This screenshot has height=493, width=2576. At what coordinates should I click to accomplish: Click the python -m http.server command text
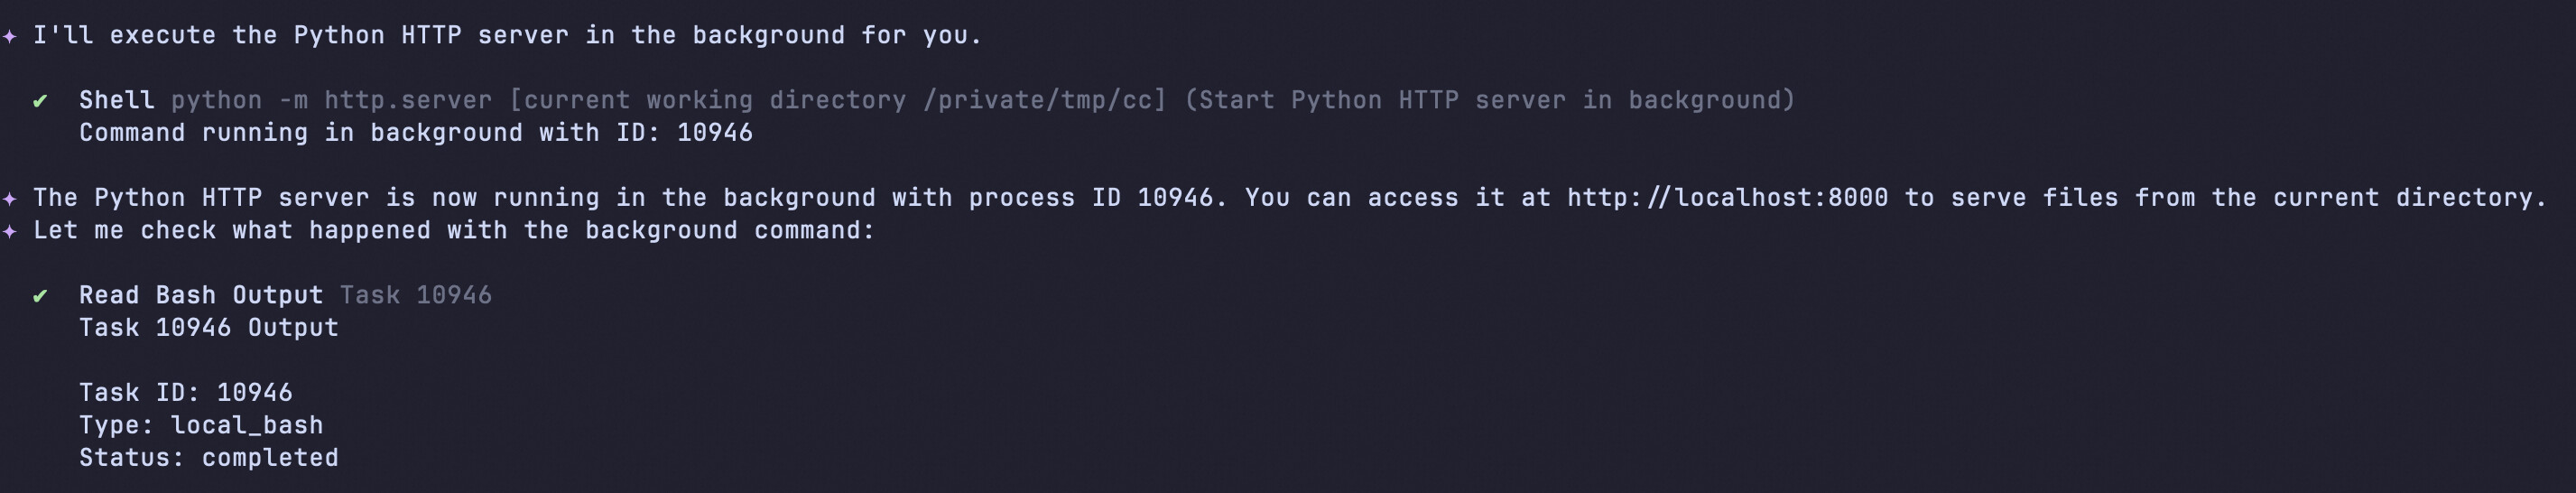coord(331,100)
